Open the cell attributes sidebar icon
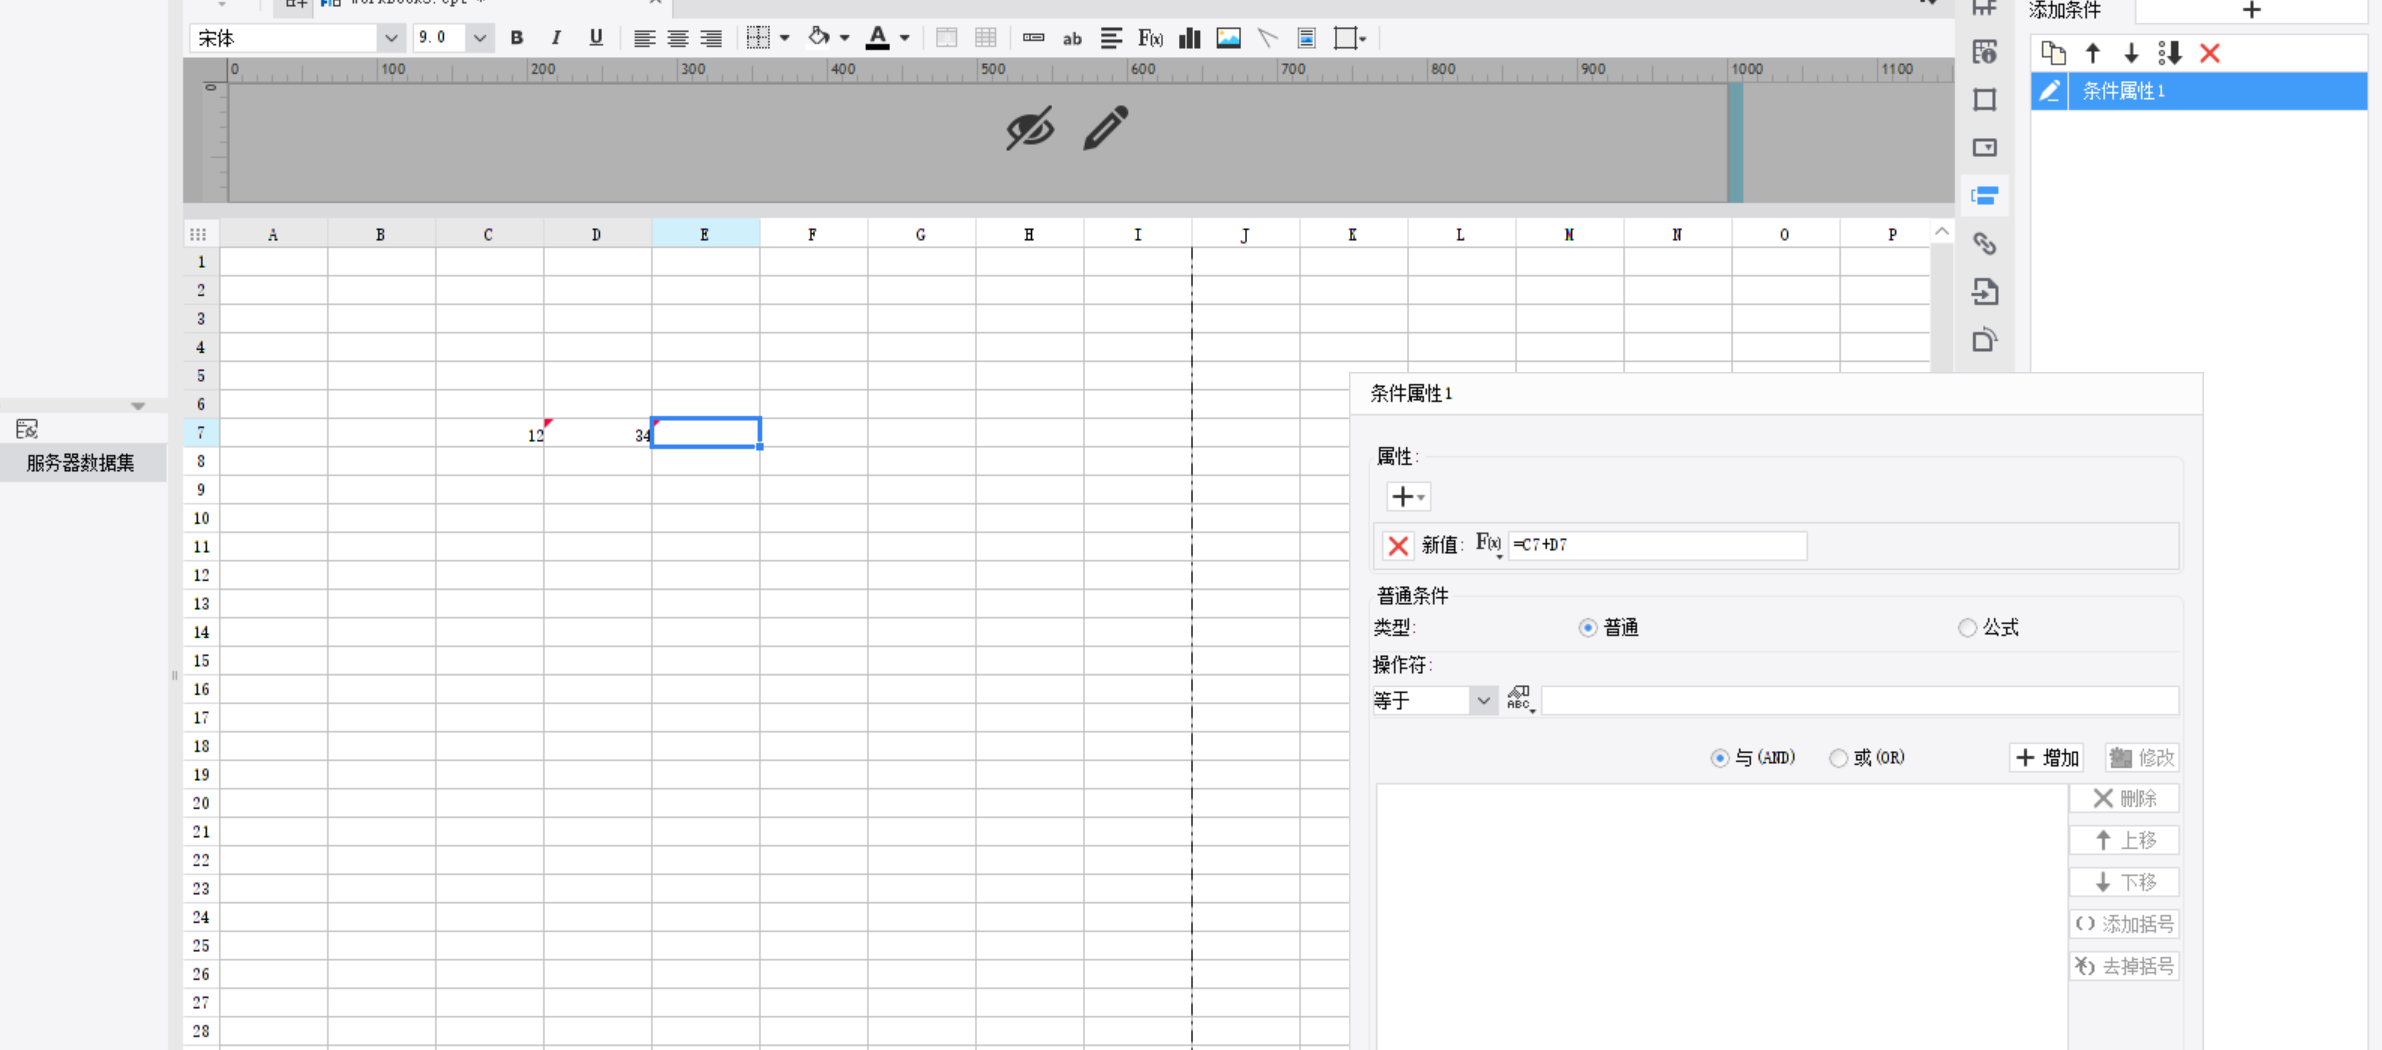 [1985, 52]
